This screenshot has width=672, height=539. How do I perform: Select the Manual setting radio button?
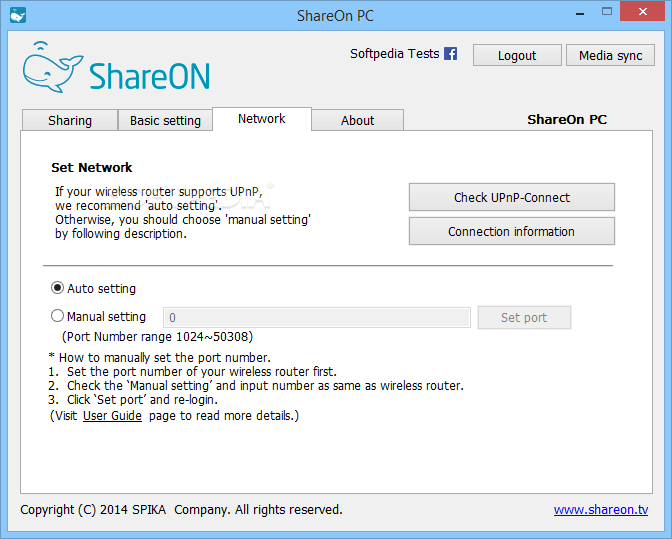[x=57, y=316]
